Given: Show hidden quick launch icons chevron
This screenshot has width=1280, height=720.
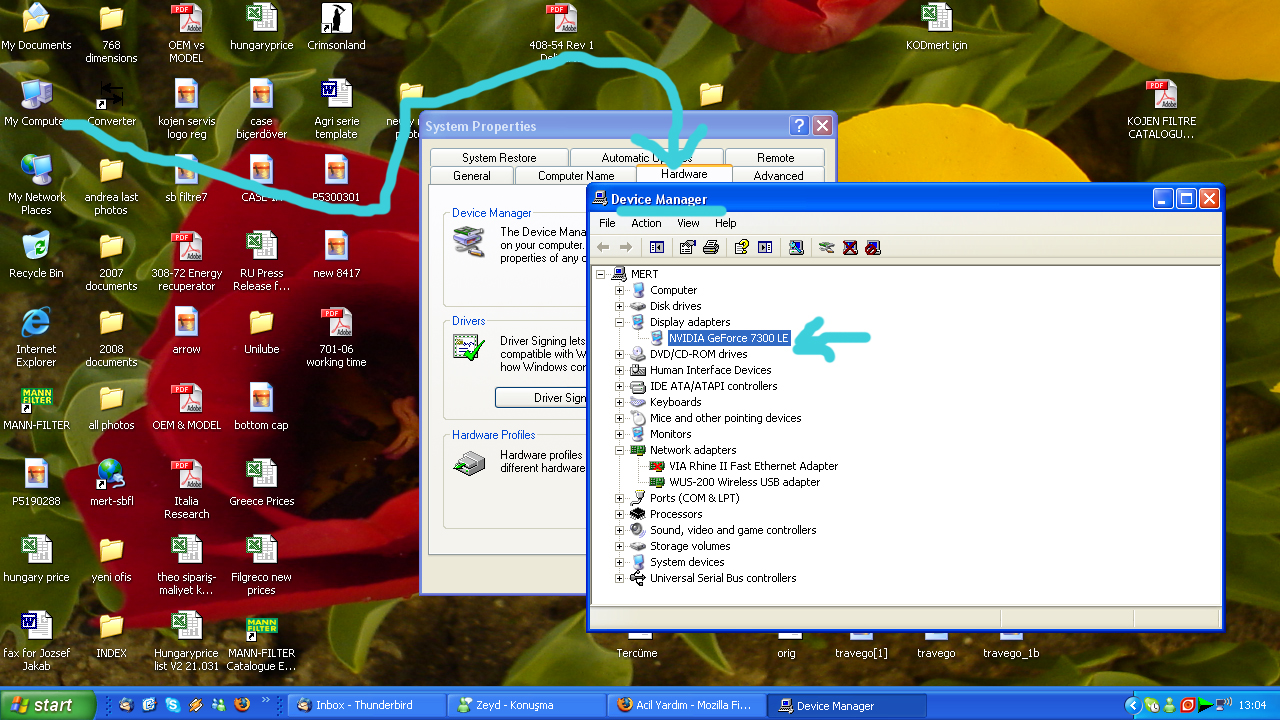Looking at the screenshot, I should click(x=265, y=701).
